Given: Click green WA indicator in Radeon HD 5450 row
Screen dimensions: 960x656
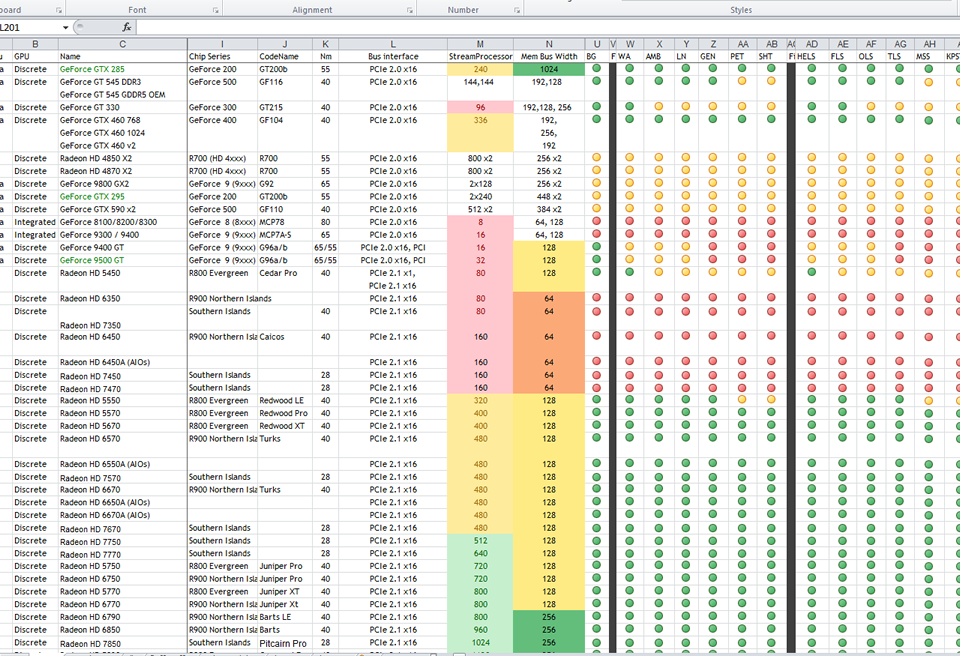Looking at the screenshot, I should [629, 272].
